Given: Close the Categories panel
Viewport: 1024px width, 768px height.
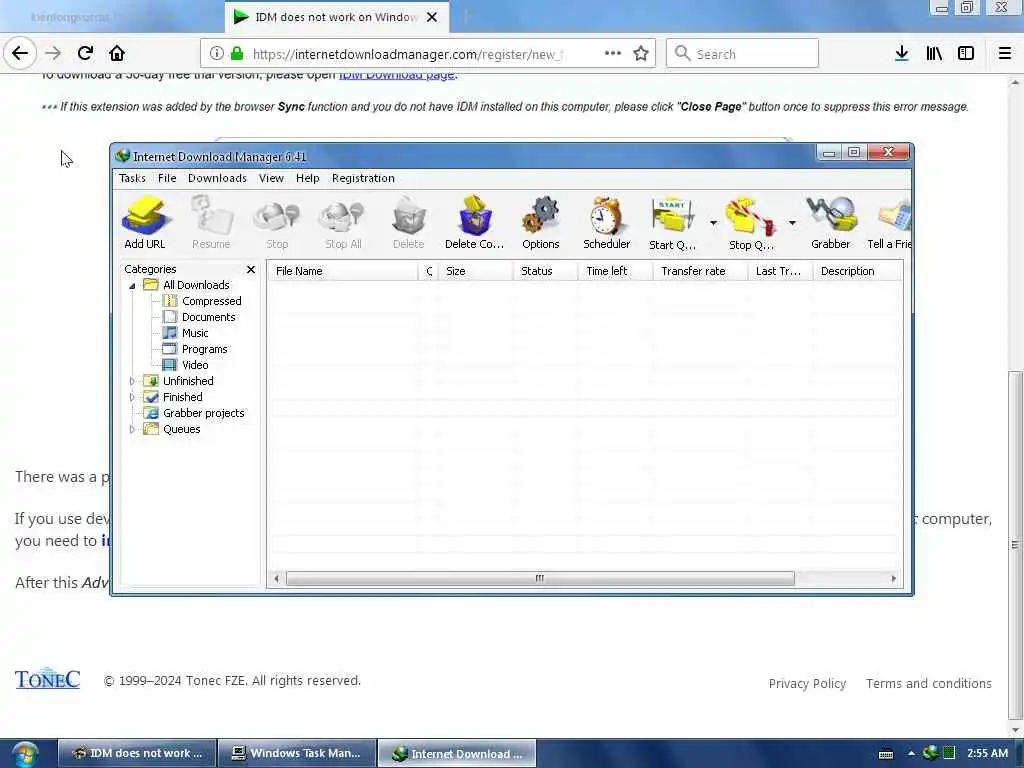Looking at the screenshot, I should pyautogui.click(x=251, y=269).
